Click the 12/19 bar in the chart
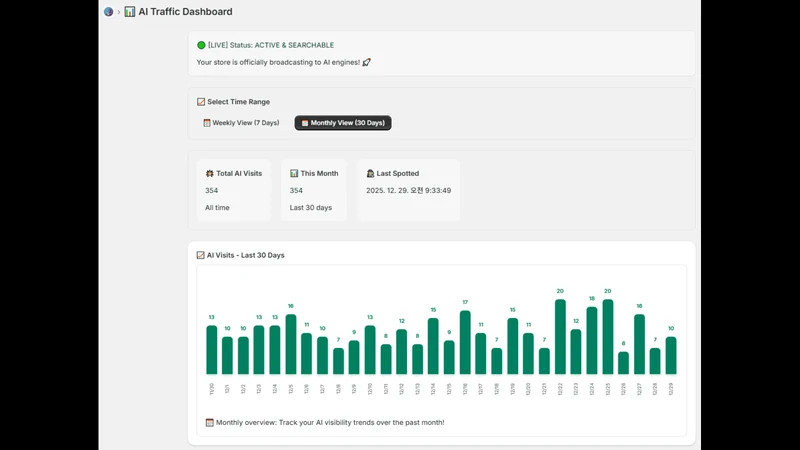 [x=513, y=346]
